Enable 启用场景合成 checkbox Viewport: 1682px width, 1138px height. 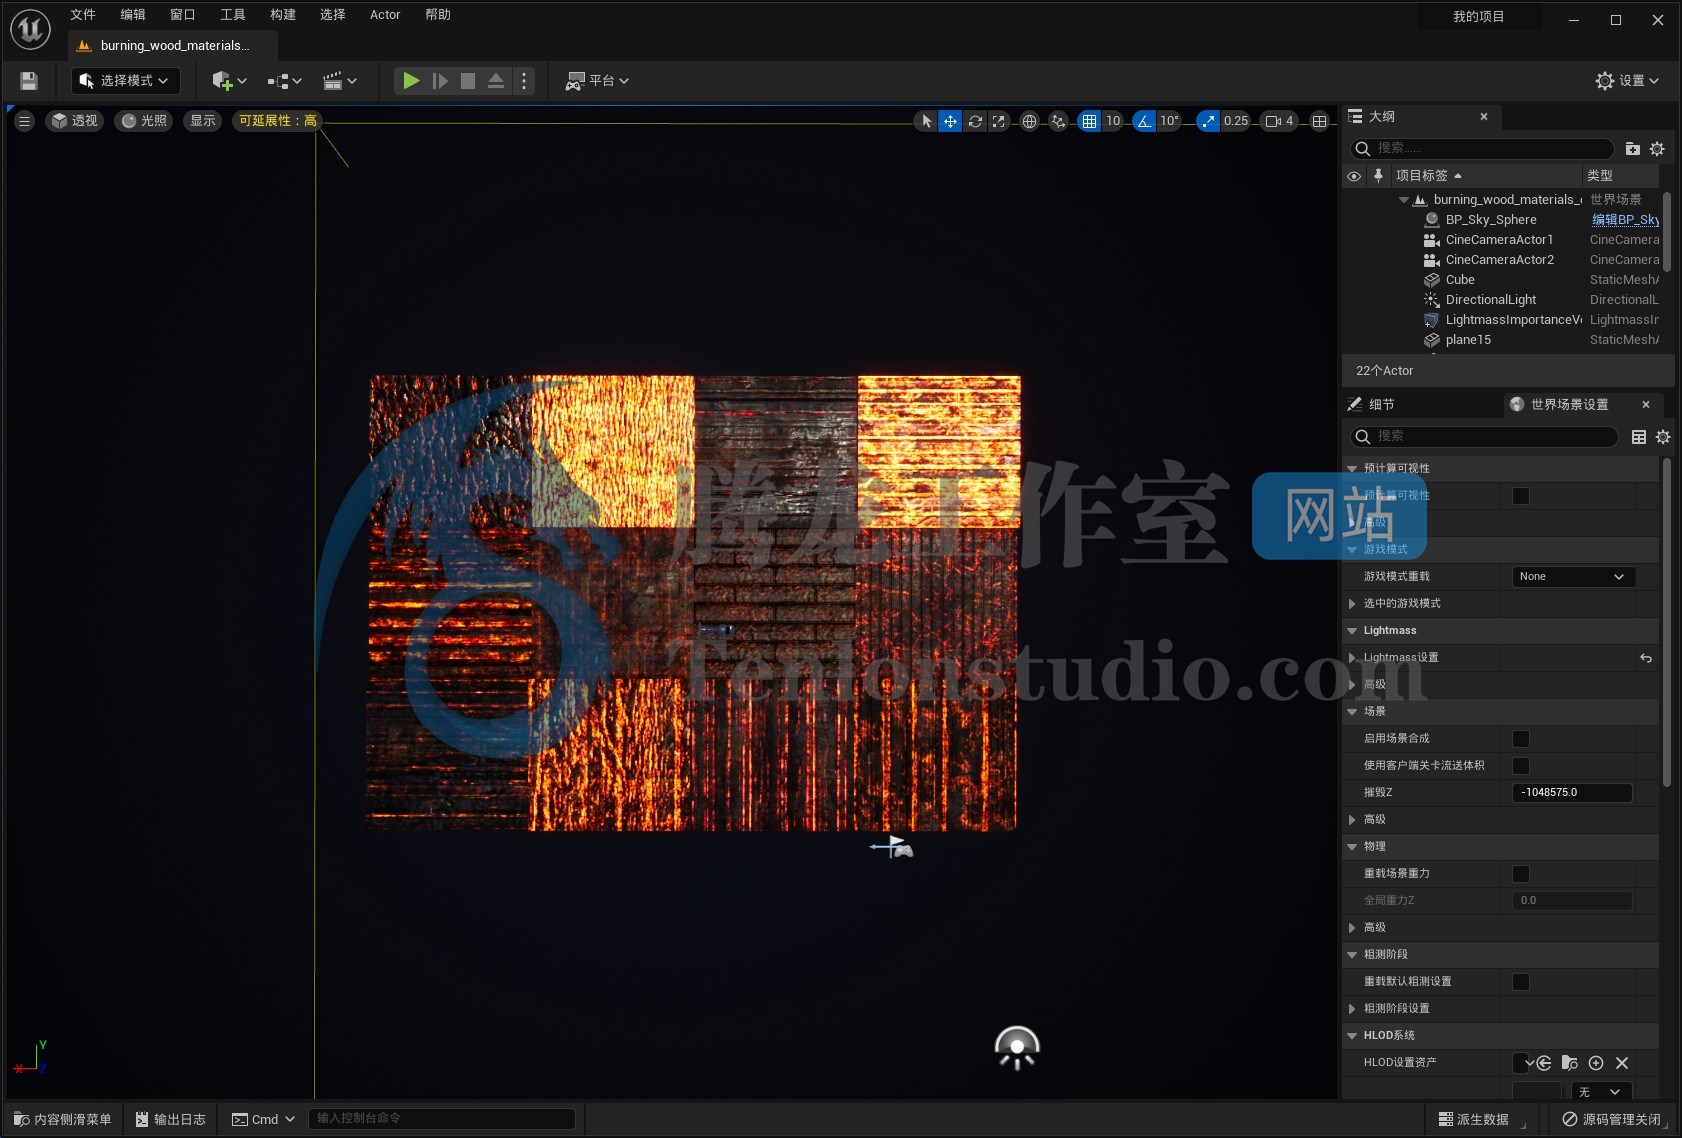point(1521,739)
